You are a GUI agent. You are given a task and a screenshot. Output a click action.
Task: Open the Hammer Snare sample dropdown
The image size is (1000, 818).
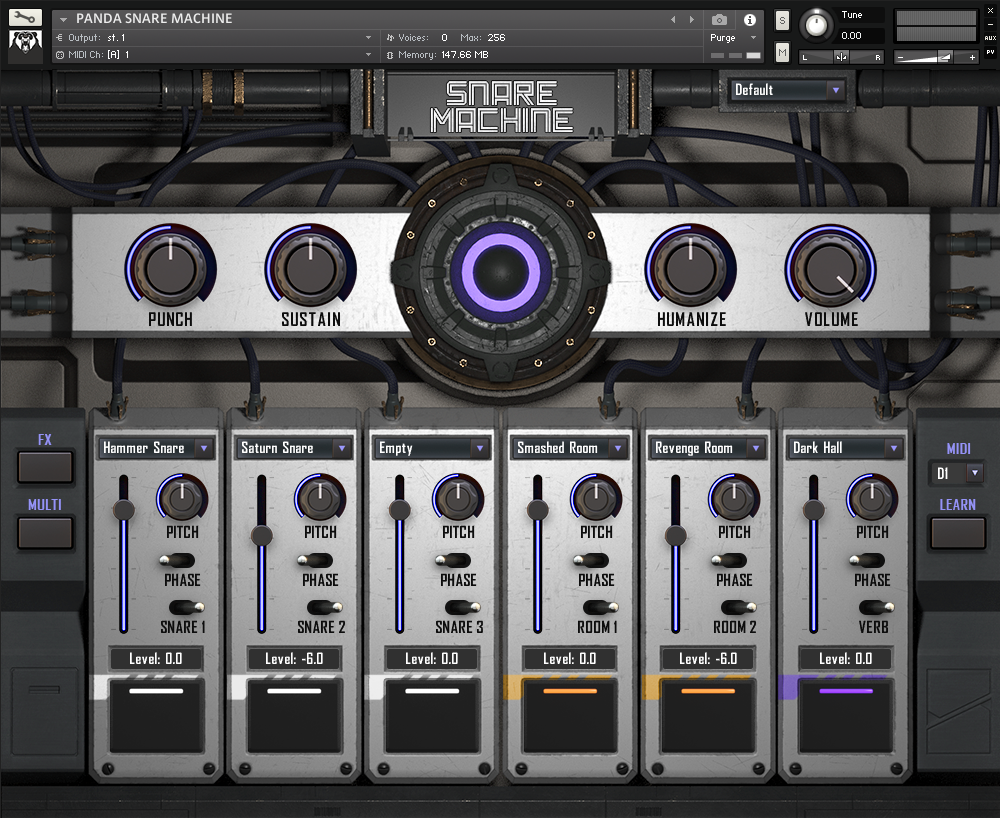[x=156, y=448]
